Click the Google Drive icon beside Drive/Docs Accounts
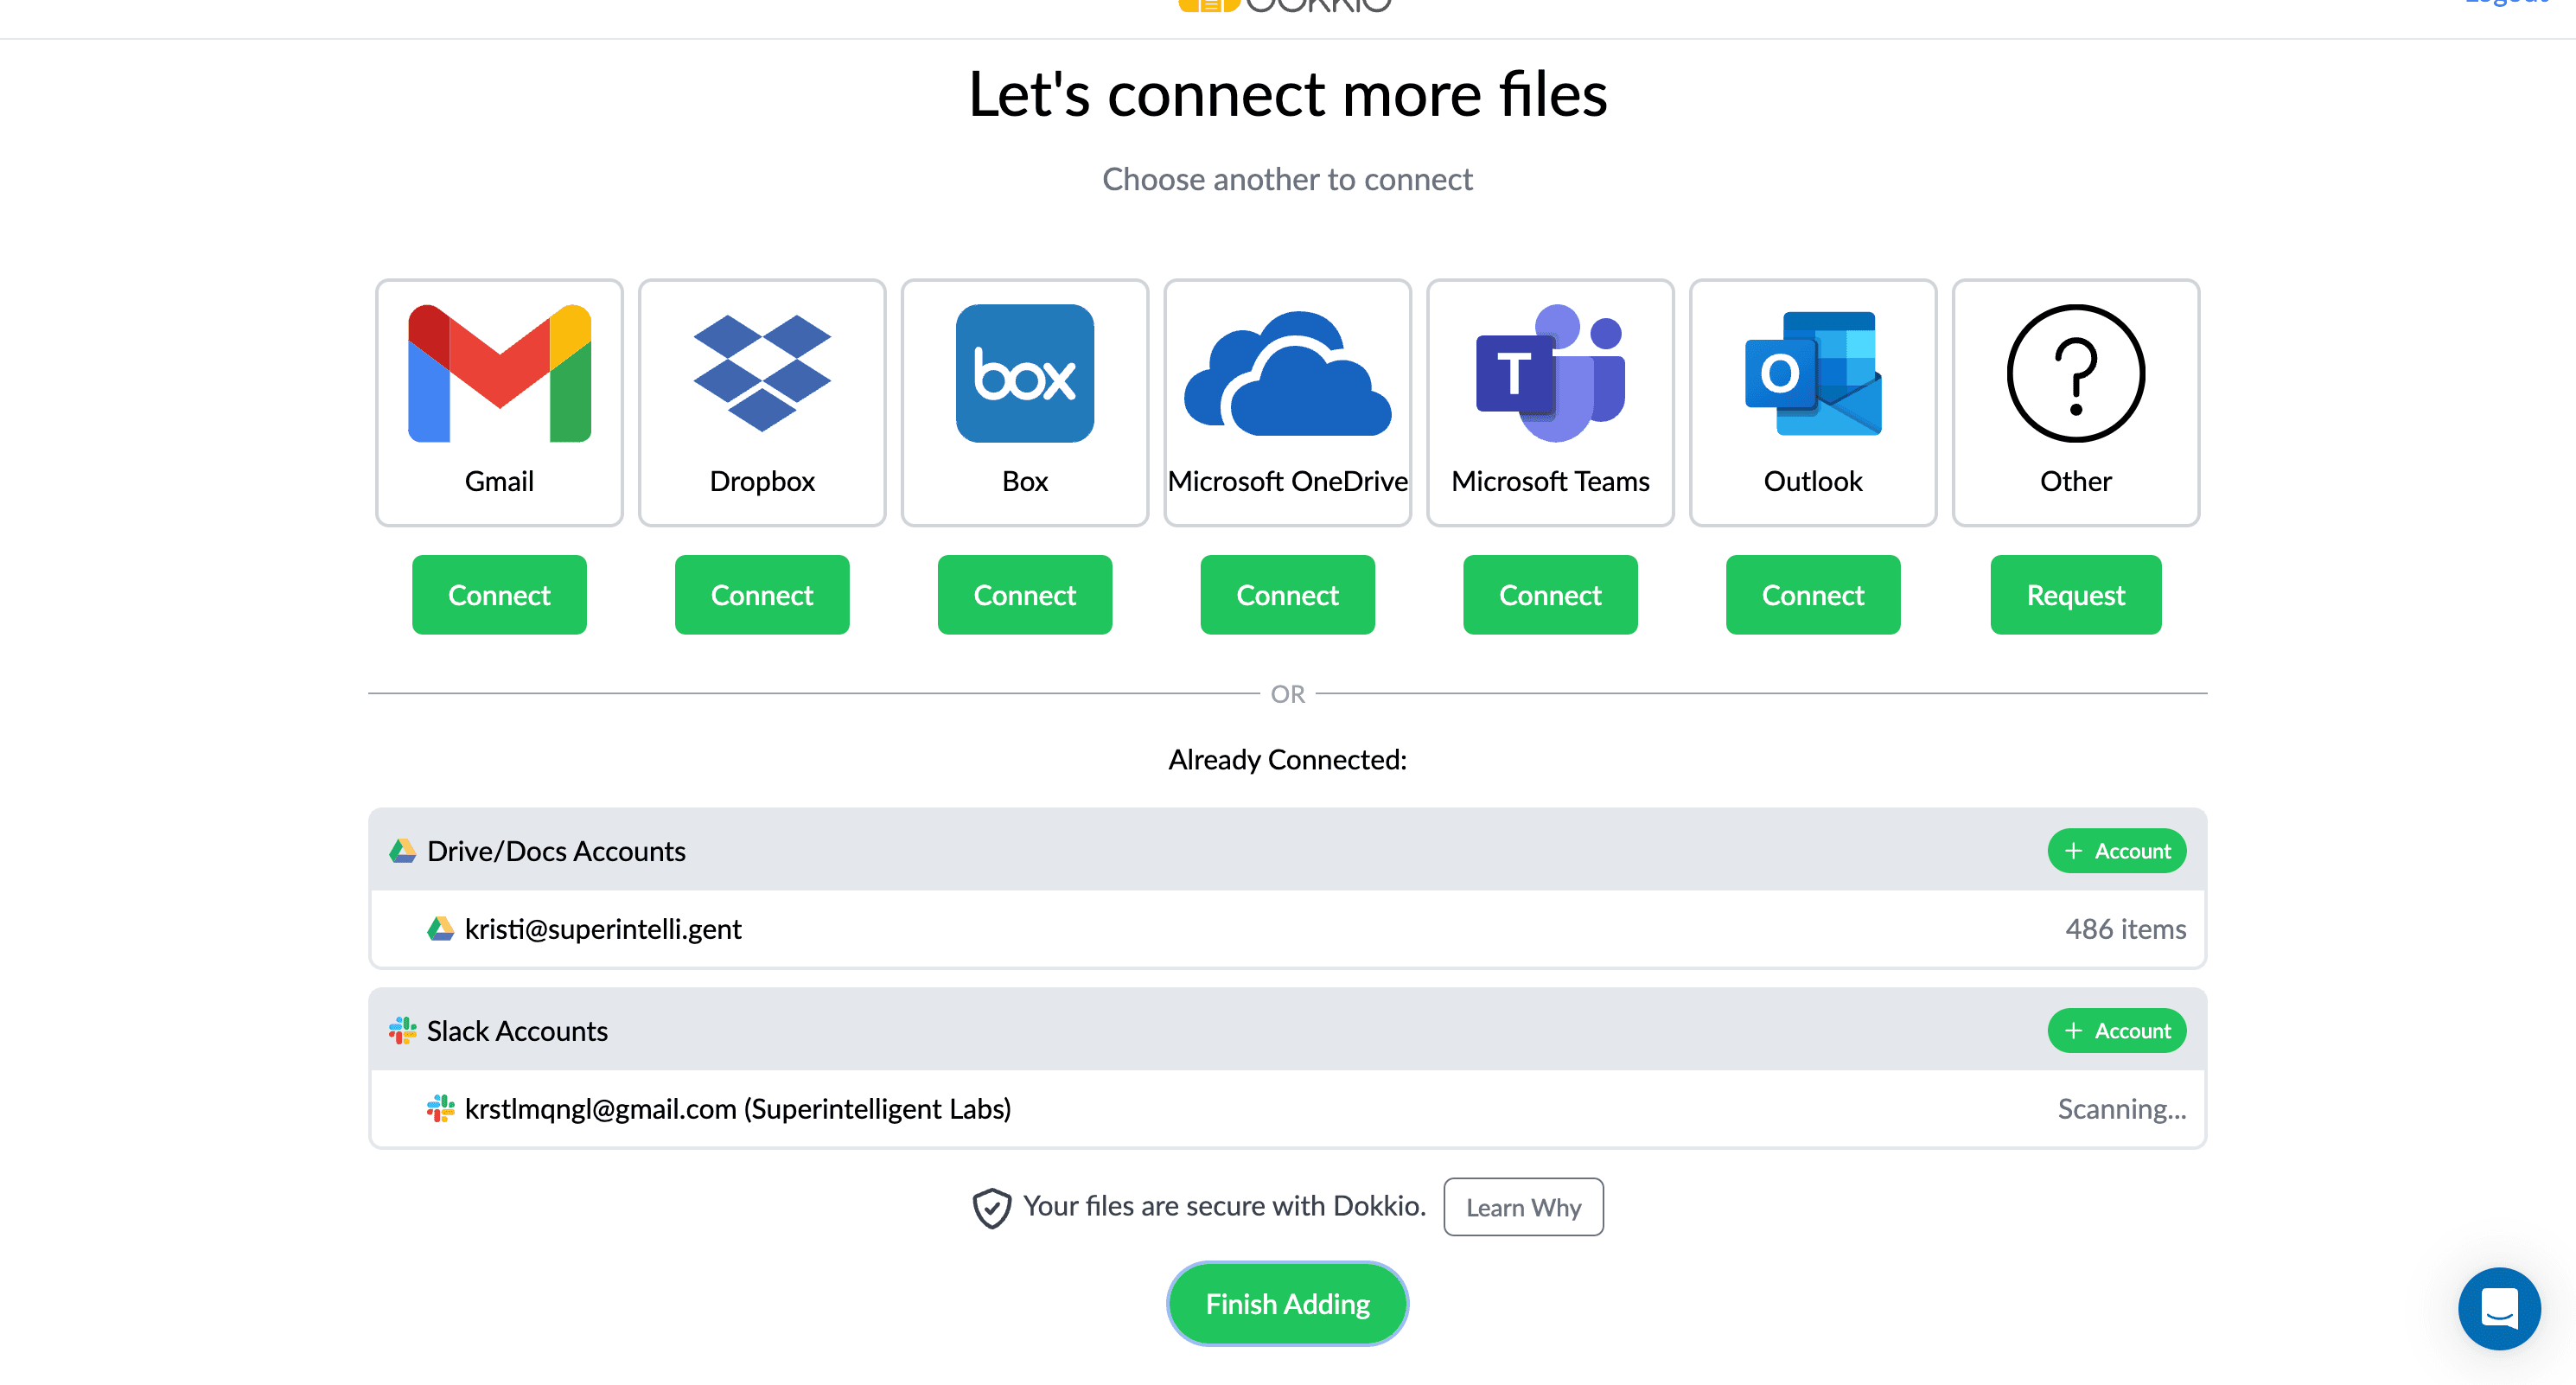Viewport: 2576px width, 1385px height. pos(403,851)
